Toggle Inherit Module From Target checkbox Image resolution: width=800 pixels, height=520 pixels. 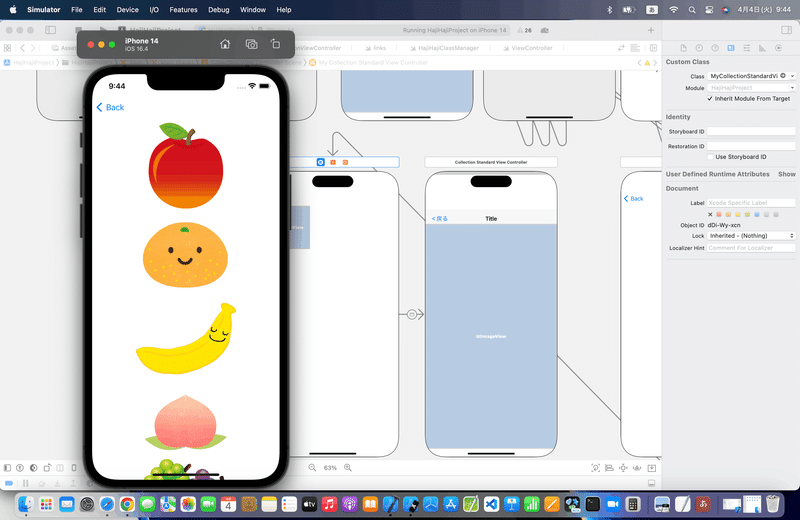(x=710, y=98)
